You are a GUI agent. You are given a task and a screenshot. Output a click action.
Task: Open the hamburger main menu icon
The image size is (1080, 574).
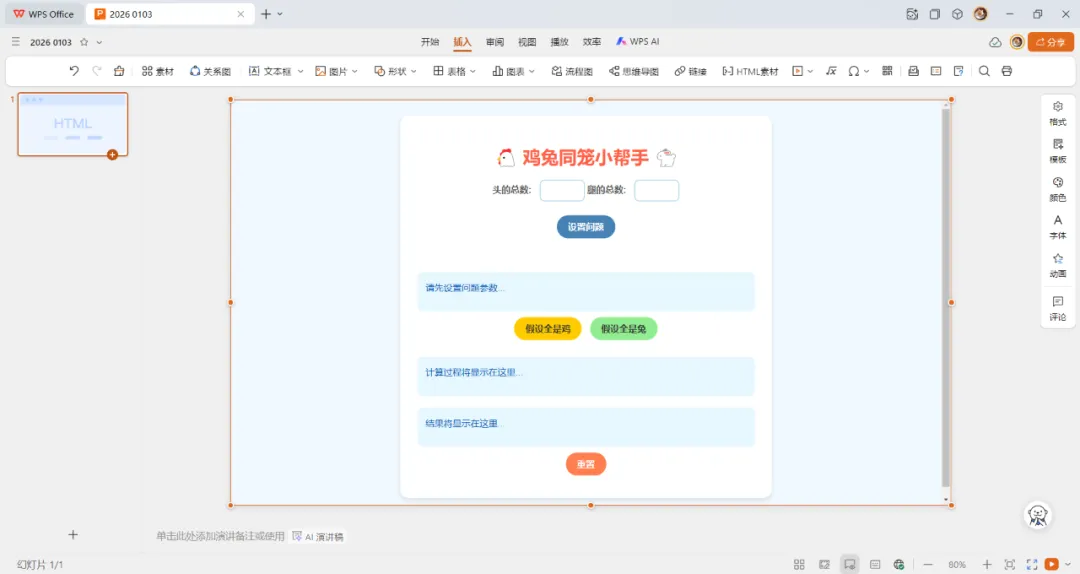[x=16, y=42]
